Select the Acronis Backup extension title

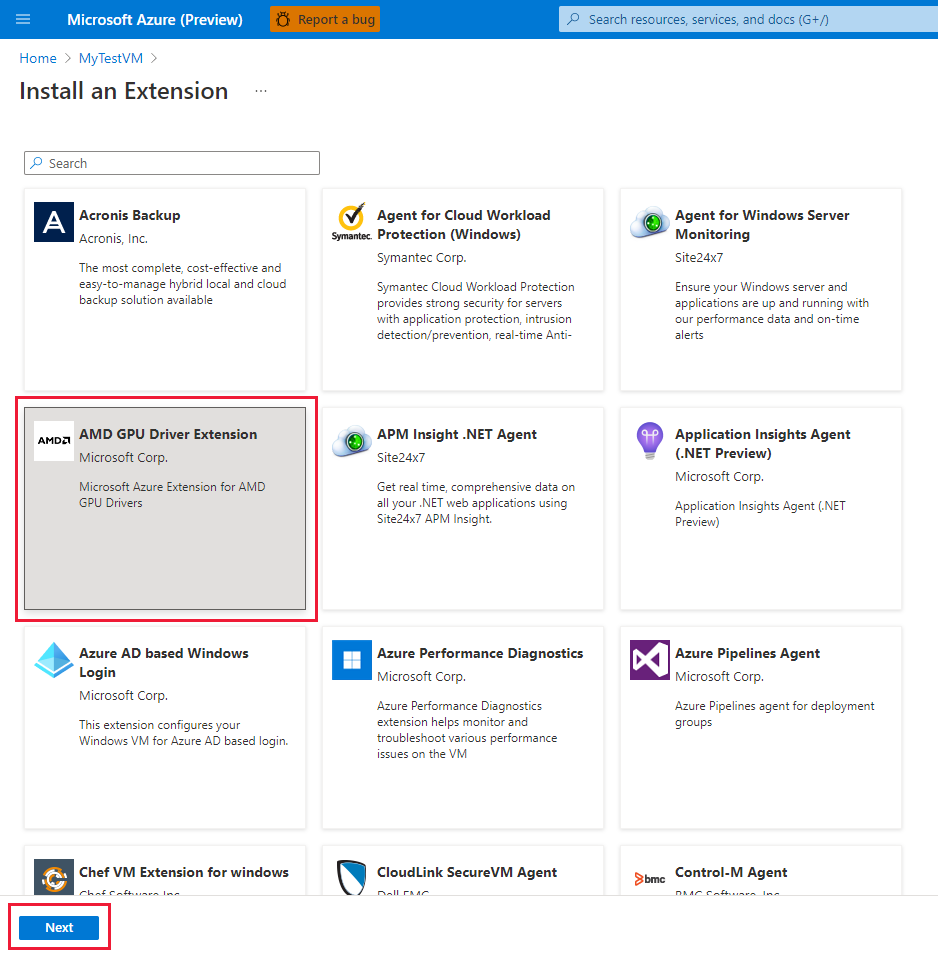pos(130,215)
